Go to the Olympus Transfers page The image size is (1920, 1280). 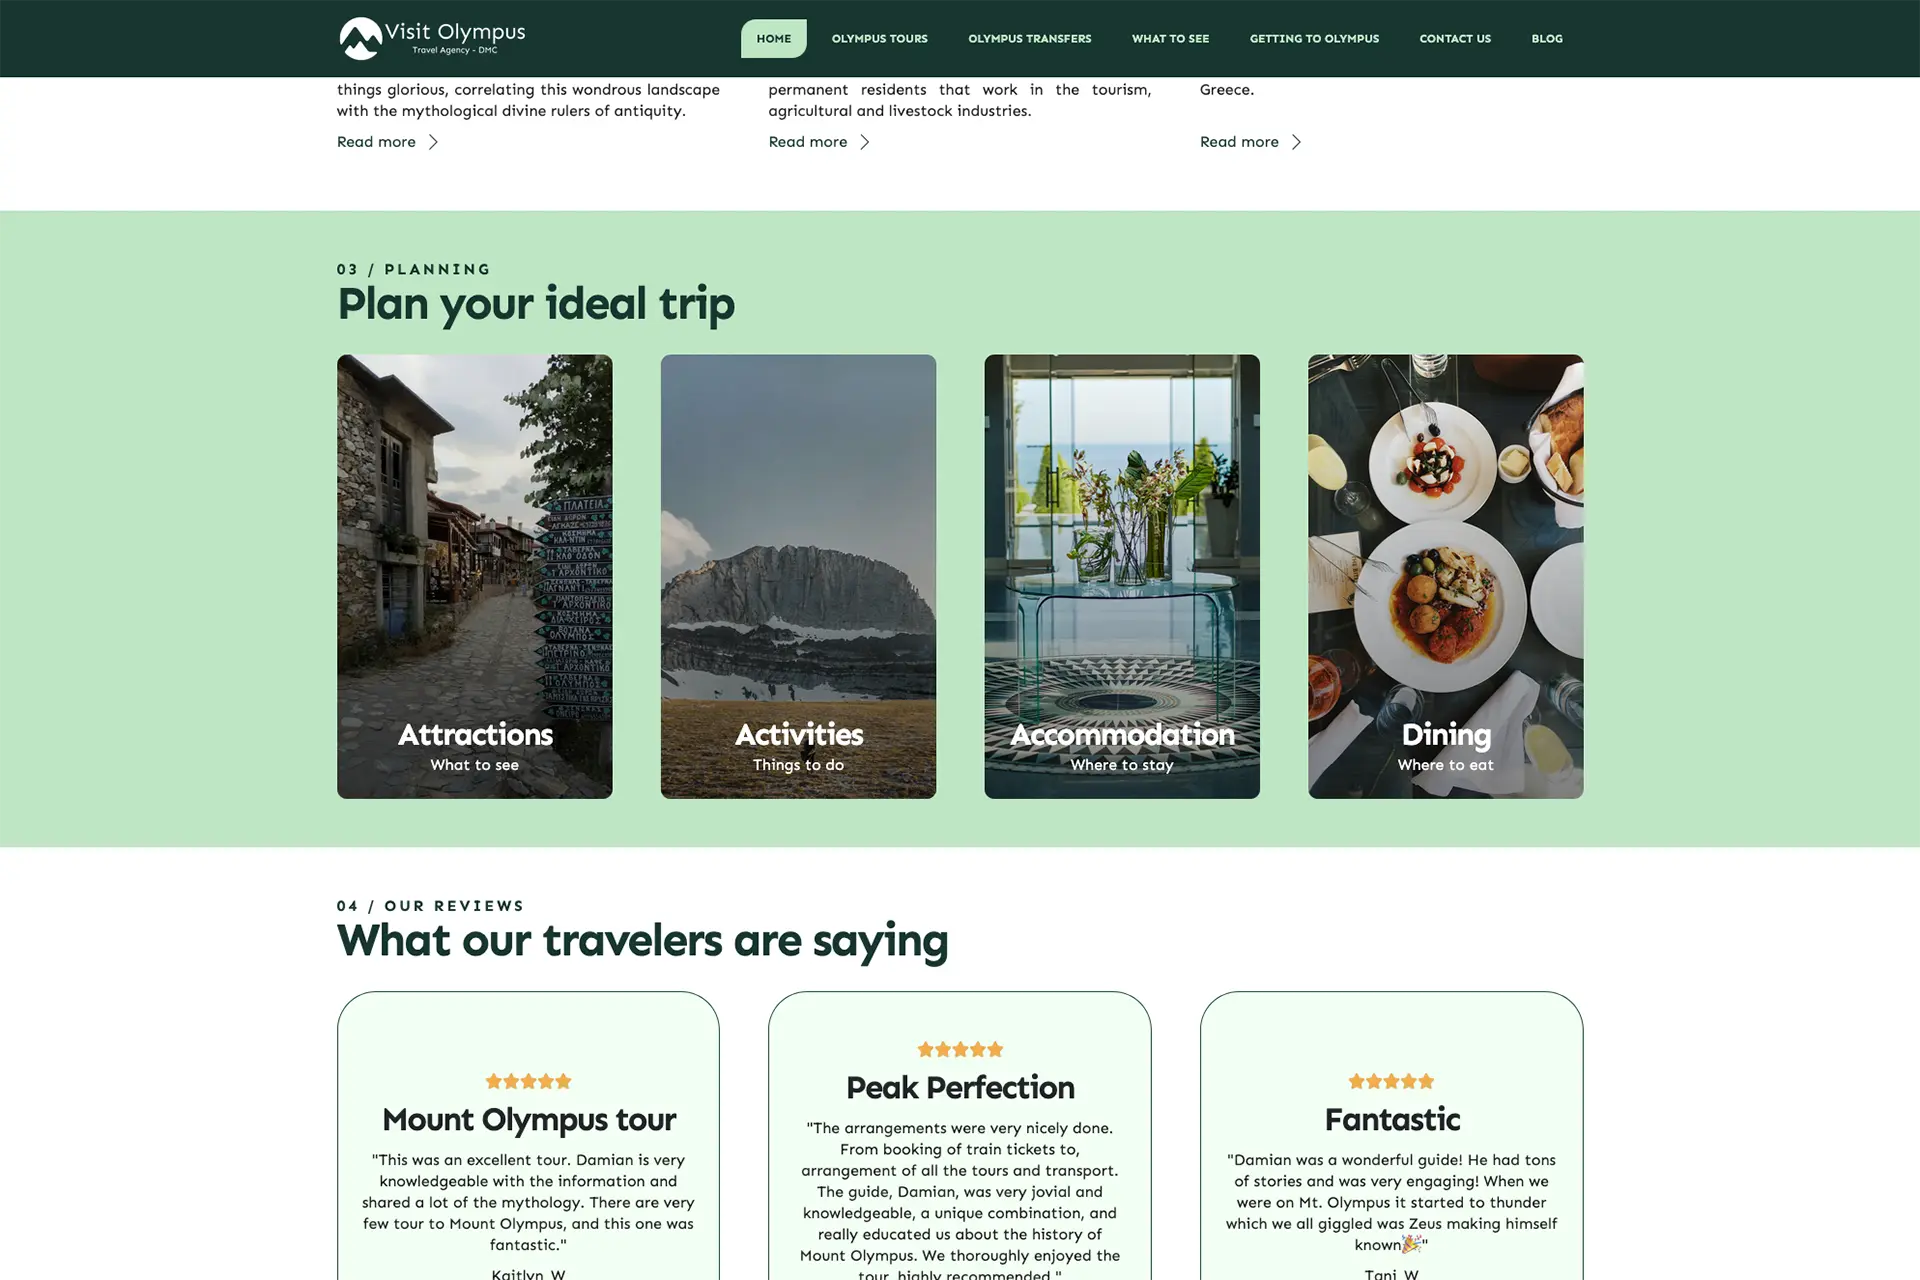pos(1029,39)
